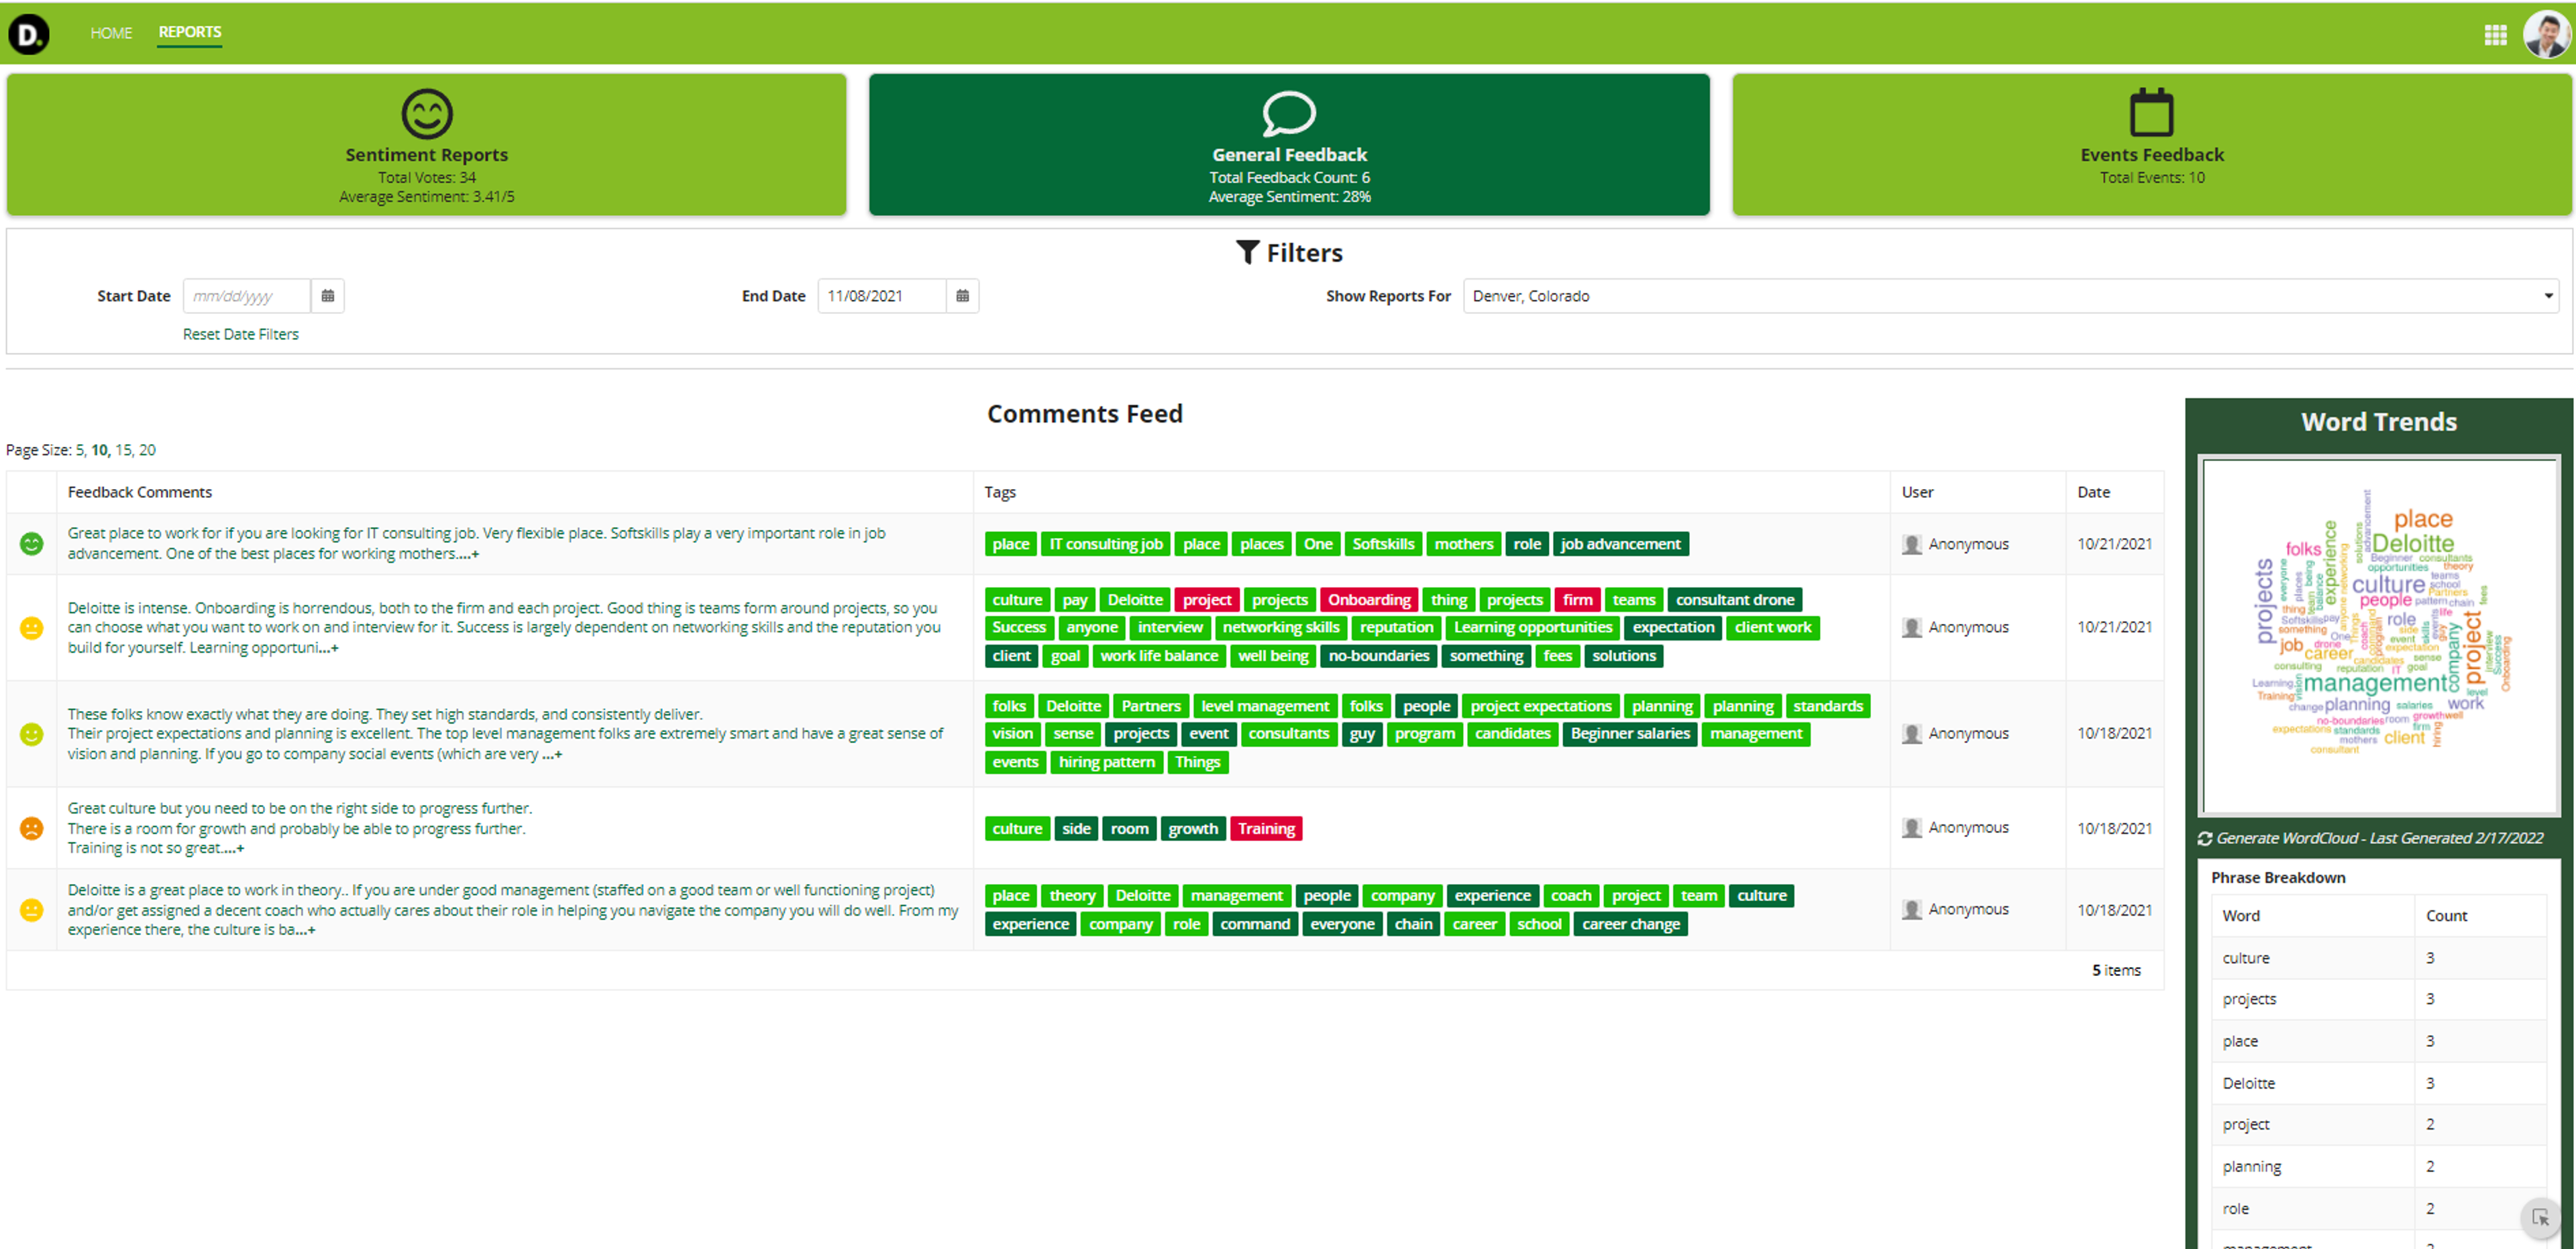2576x1249 pixels.
Task: Click the word cloud image
Action: click(x=2379, y=636)
